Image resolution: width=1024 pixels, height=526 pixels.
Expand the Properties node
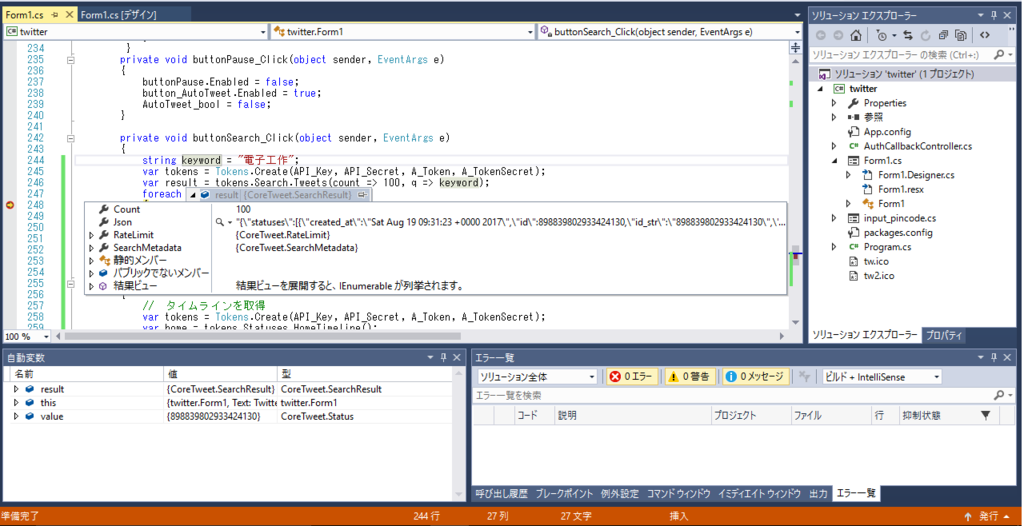pyautogui.click(x=834, y=103)
